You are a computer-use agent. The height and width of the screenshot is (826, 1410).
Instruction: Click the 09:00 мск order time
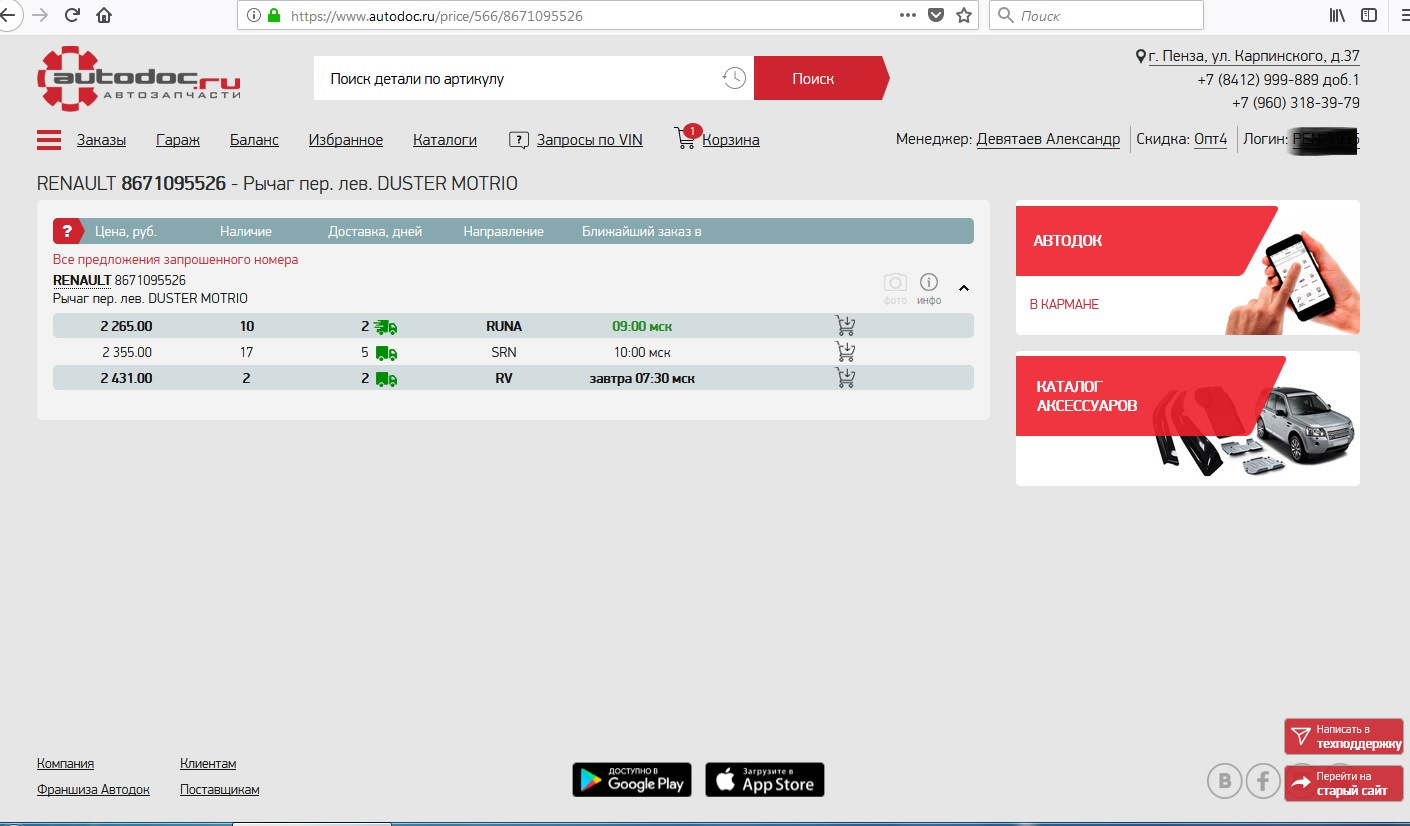[x=642, y=326]
